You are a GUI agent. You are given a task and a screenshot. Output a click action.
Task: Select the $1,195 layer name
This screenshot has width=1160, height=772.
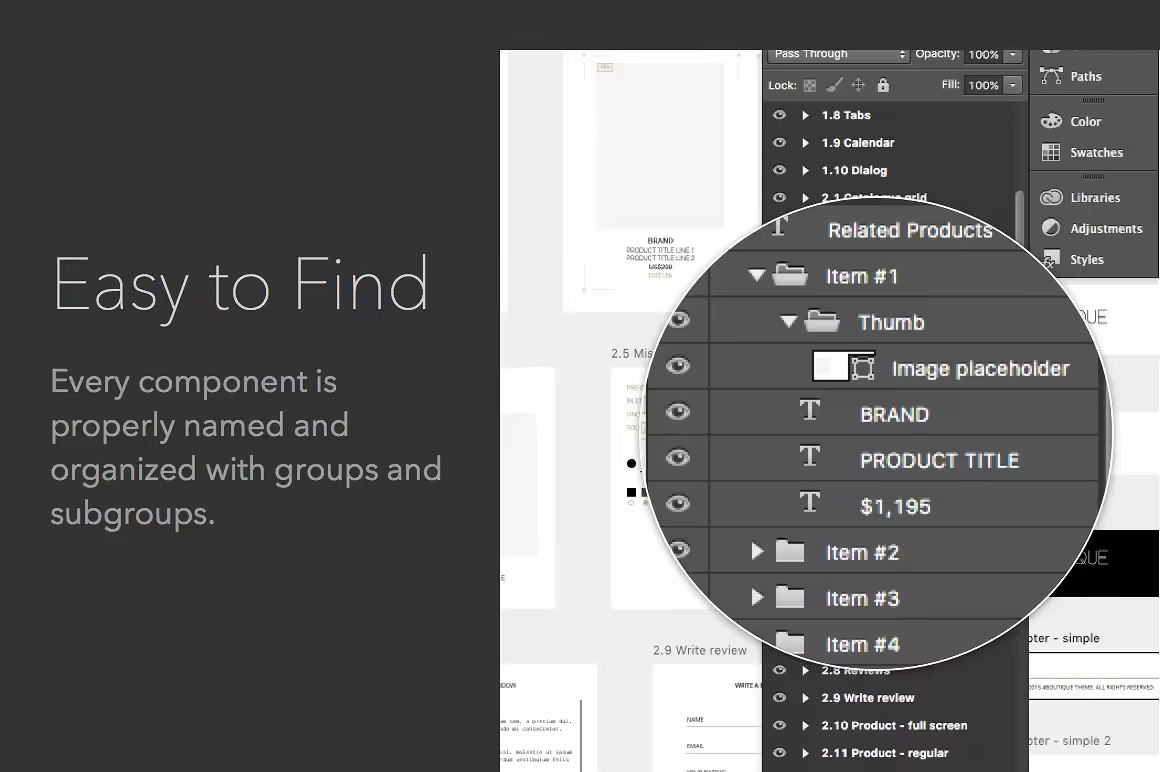click(895, 507)
